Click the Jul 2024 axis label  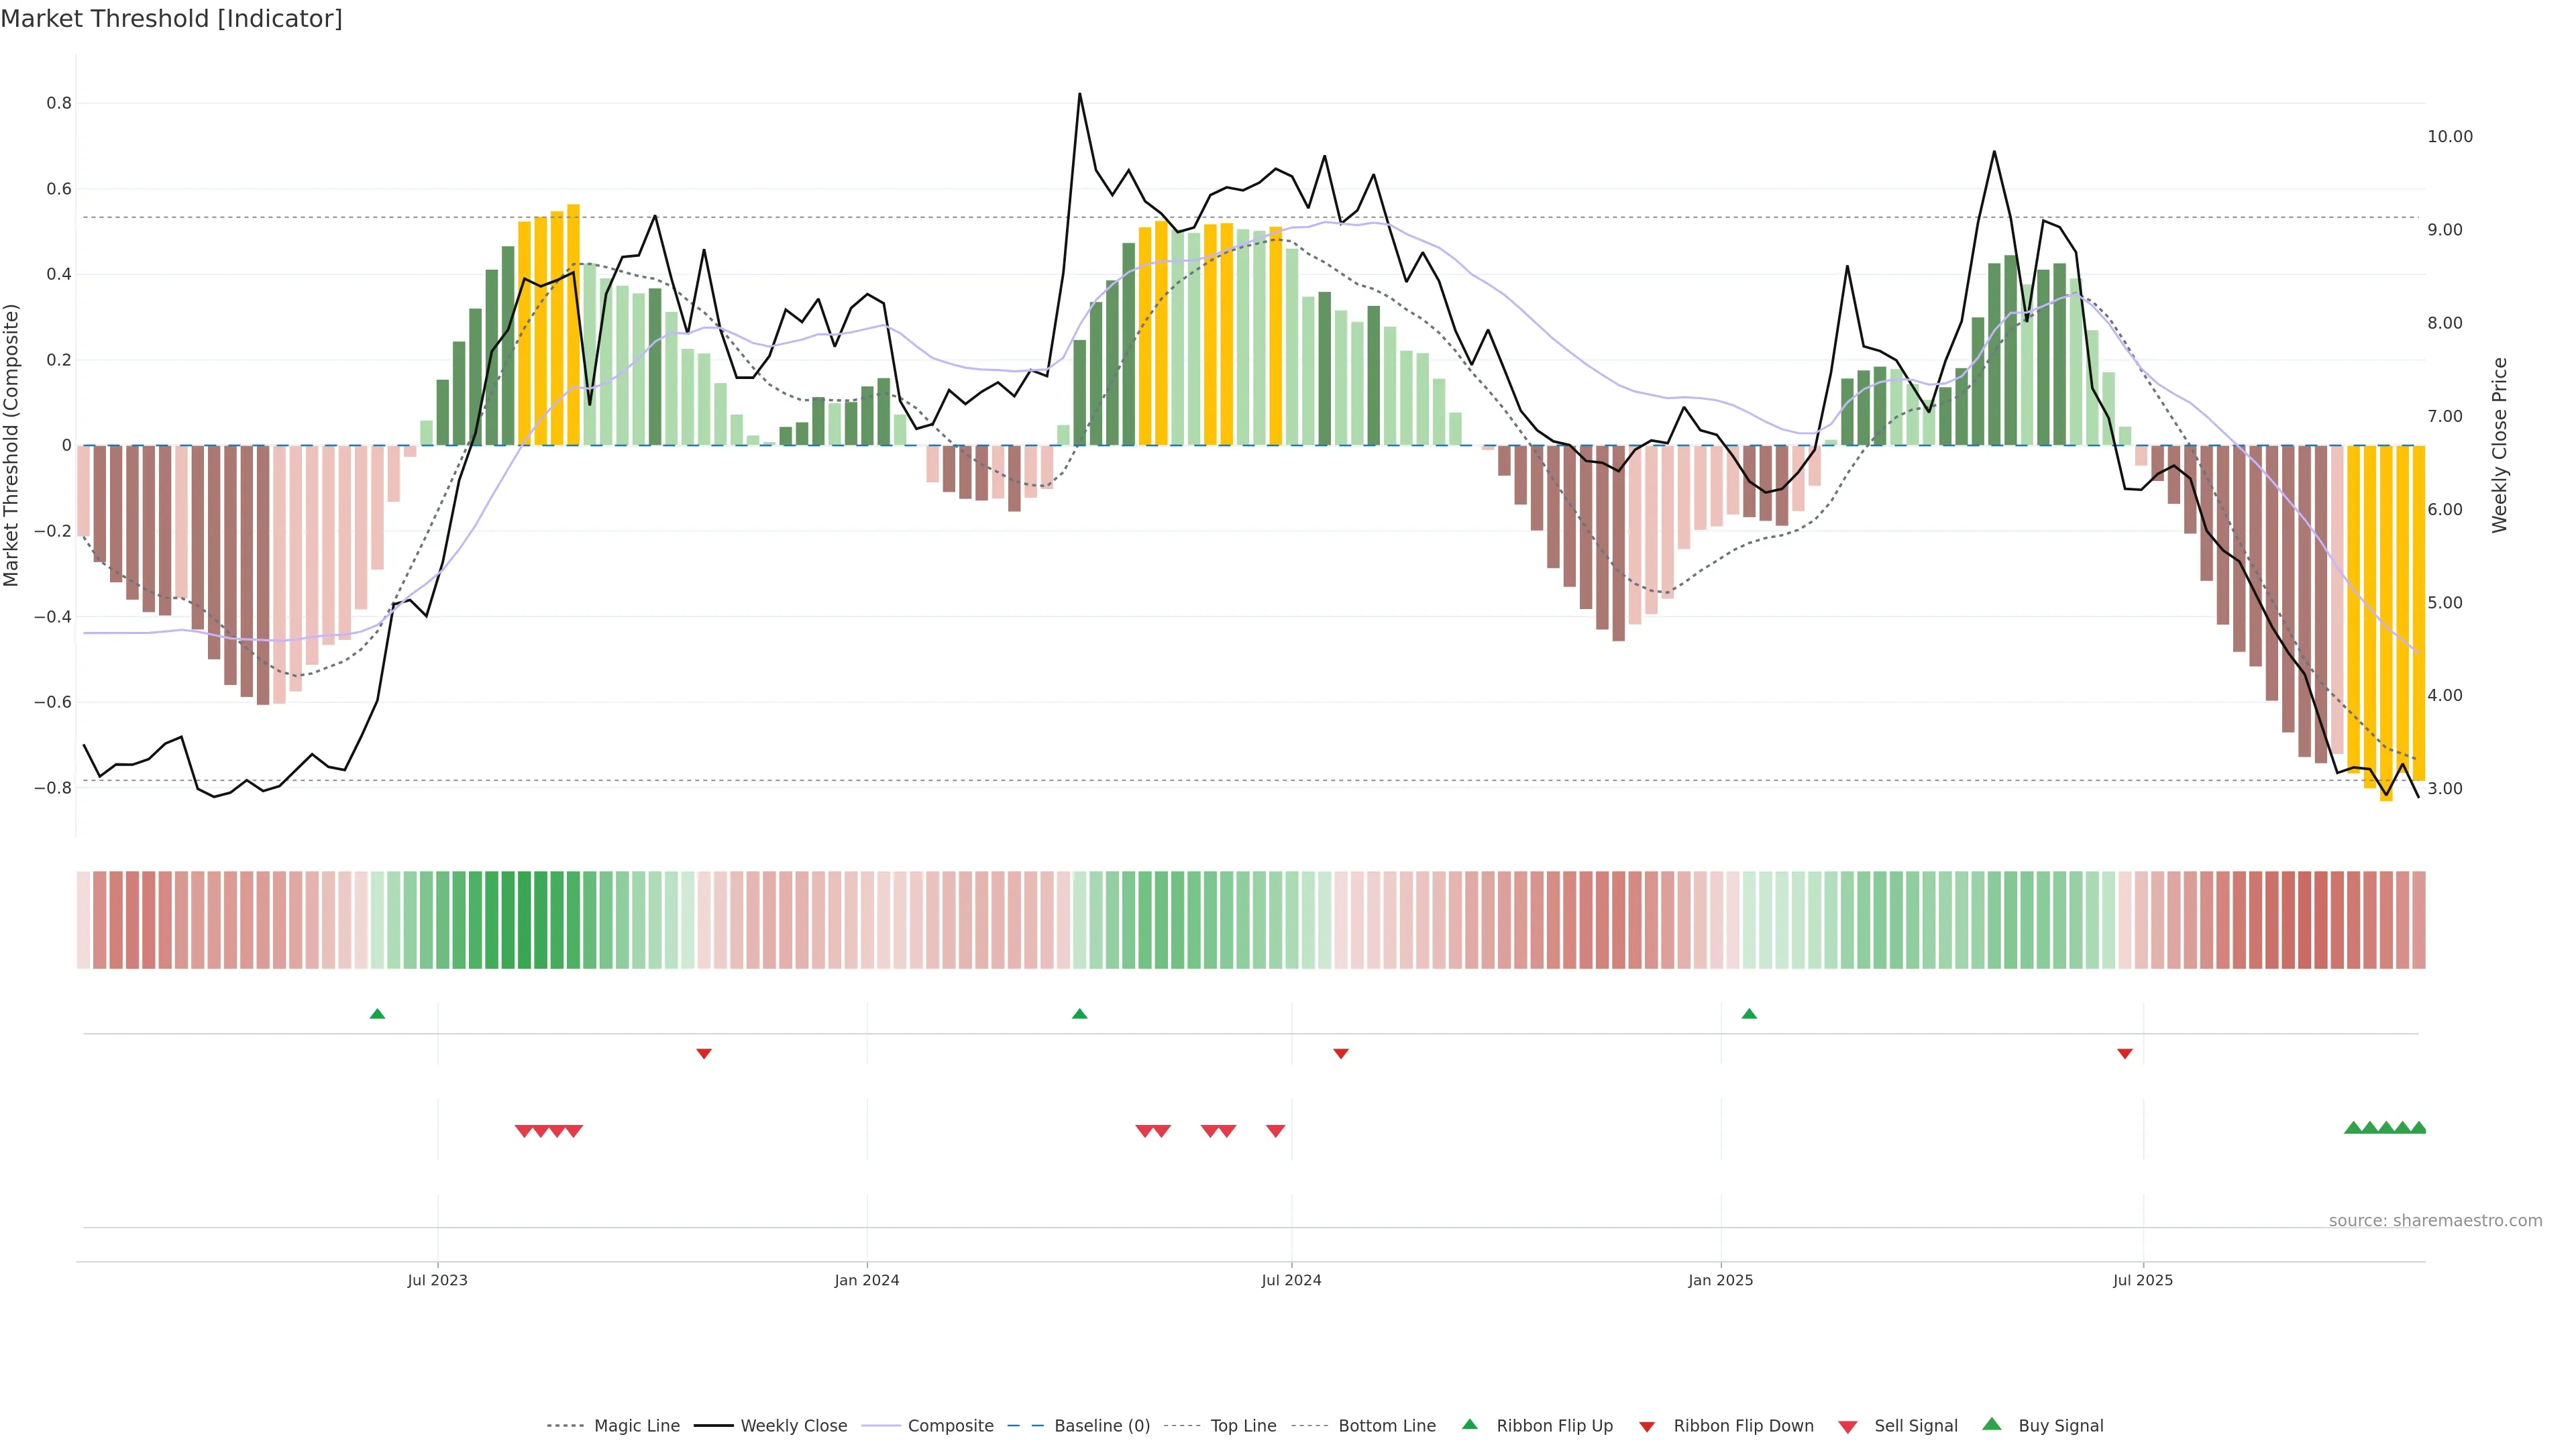pyautogui.click(x=1291, y=1280)
